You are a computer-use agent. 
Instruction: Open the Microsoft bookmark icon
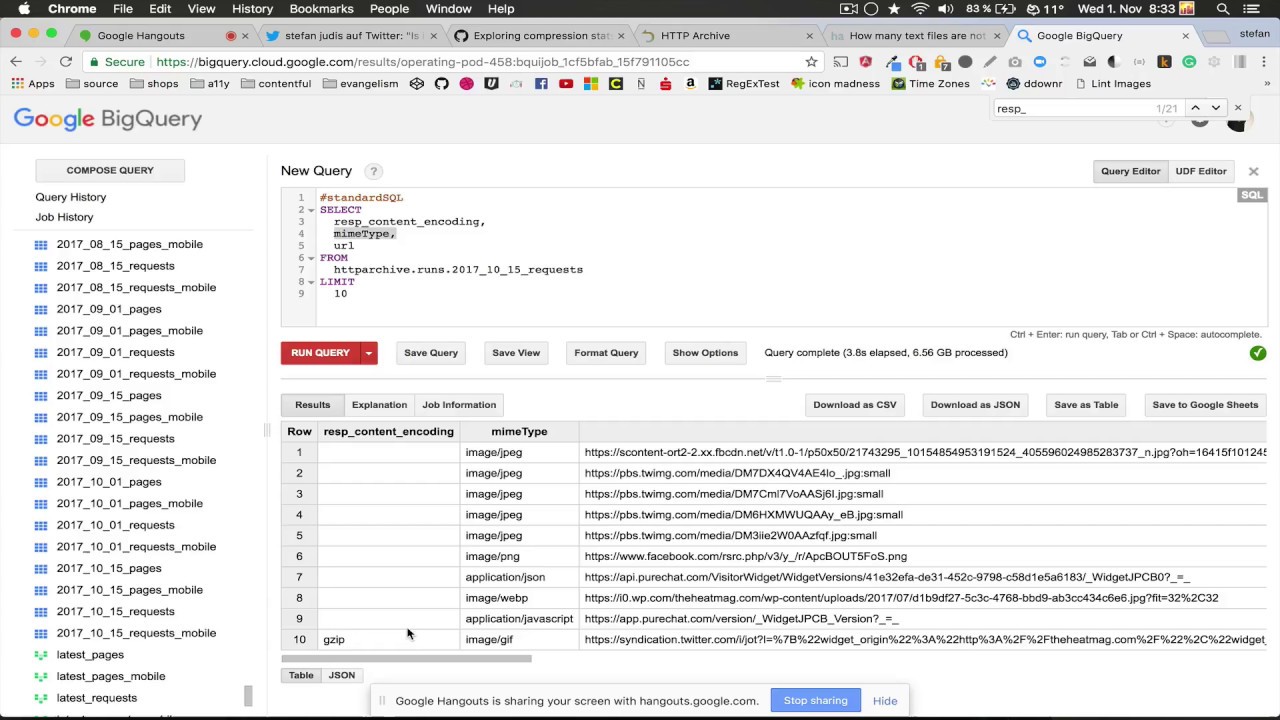pyautogui.click(x=591, y=84)
